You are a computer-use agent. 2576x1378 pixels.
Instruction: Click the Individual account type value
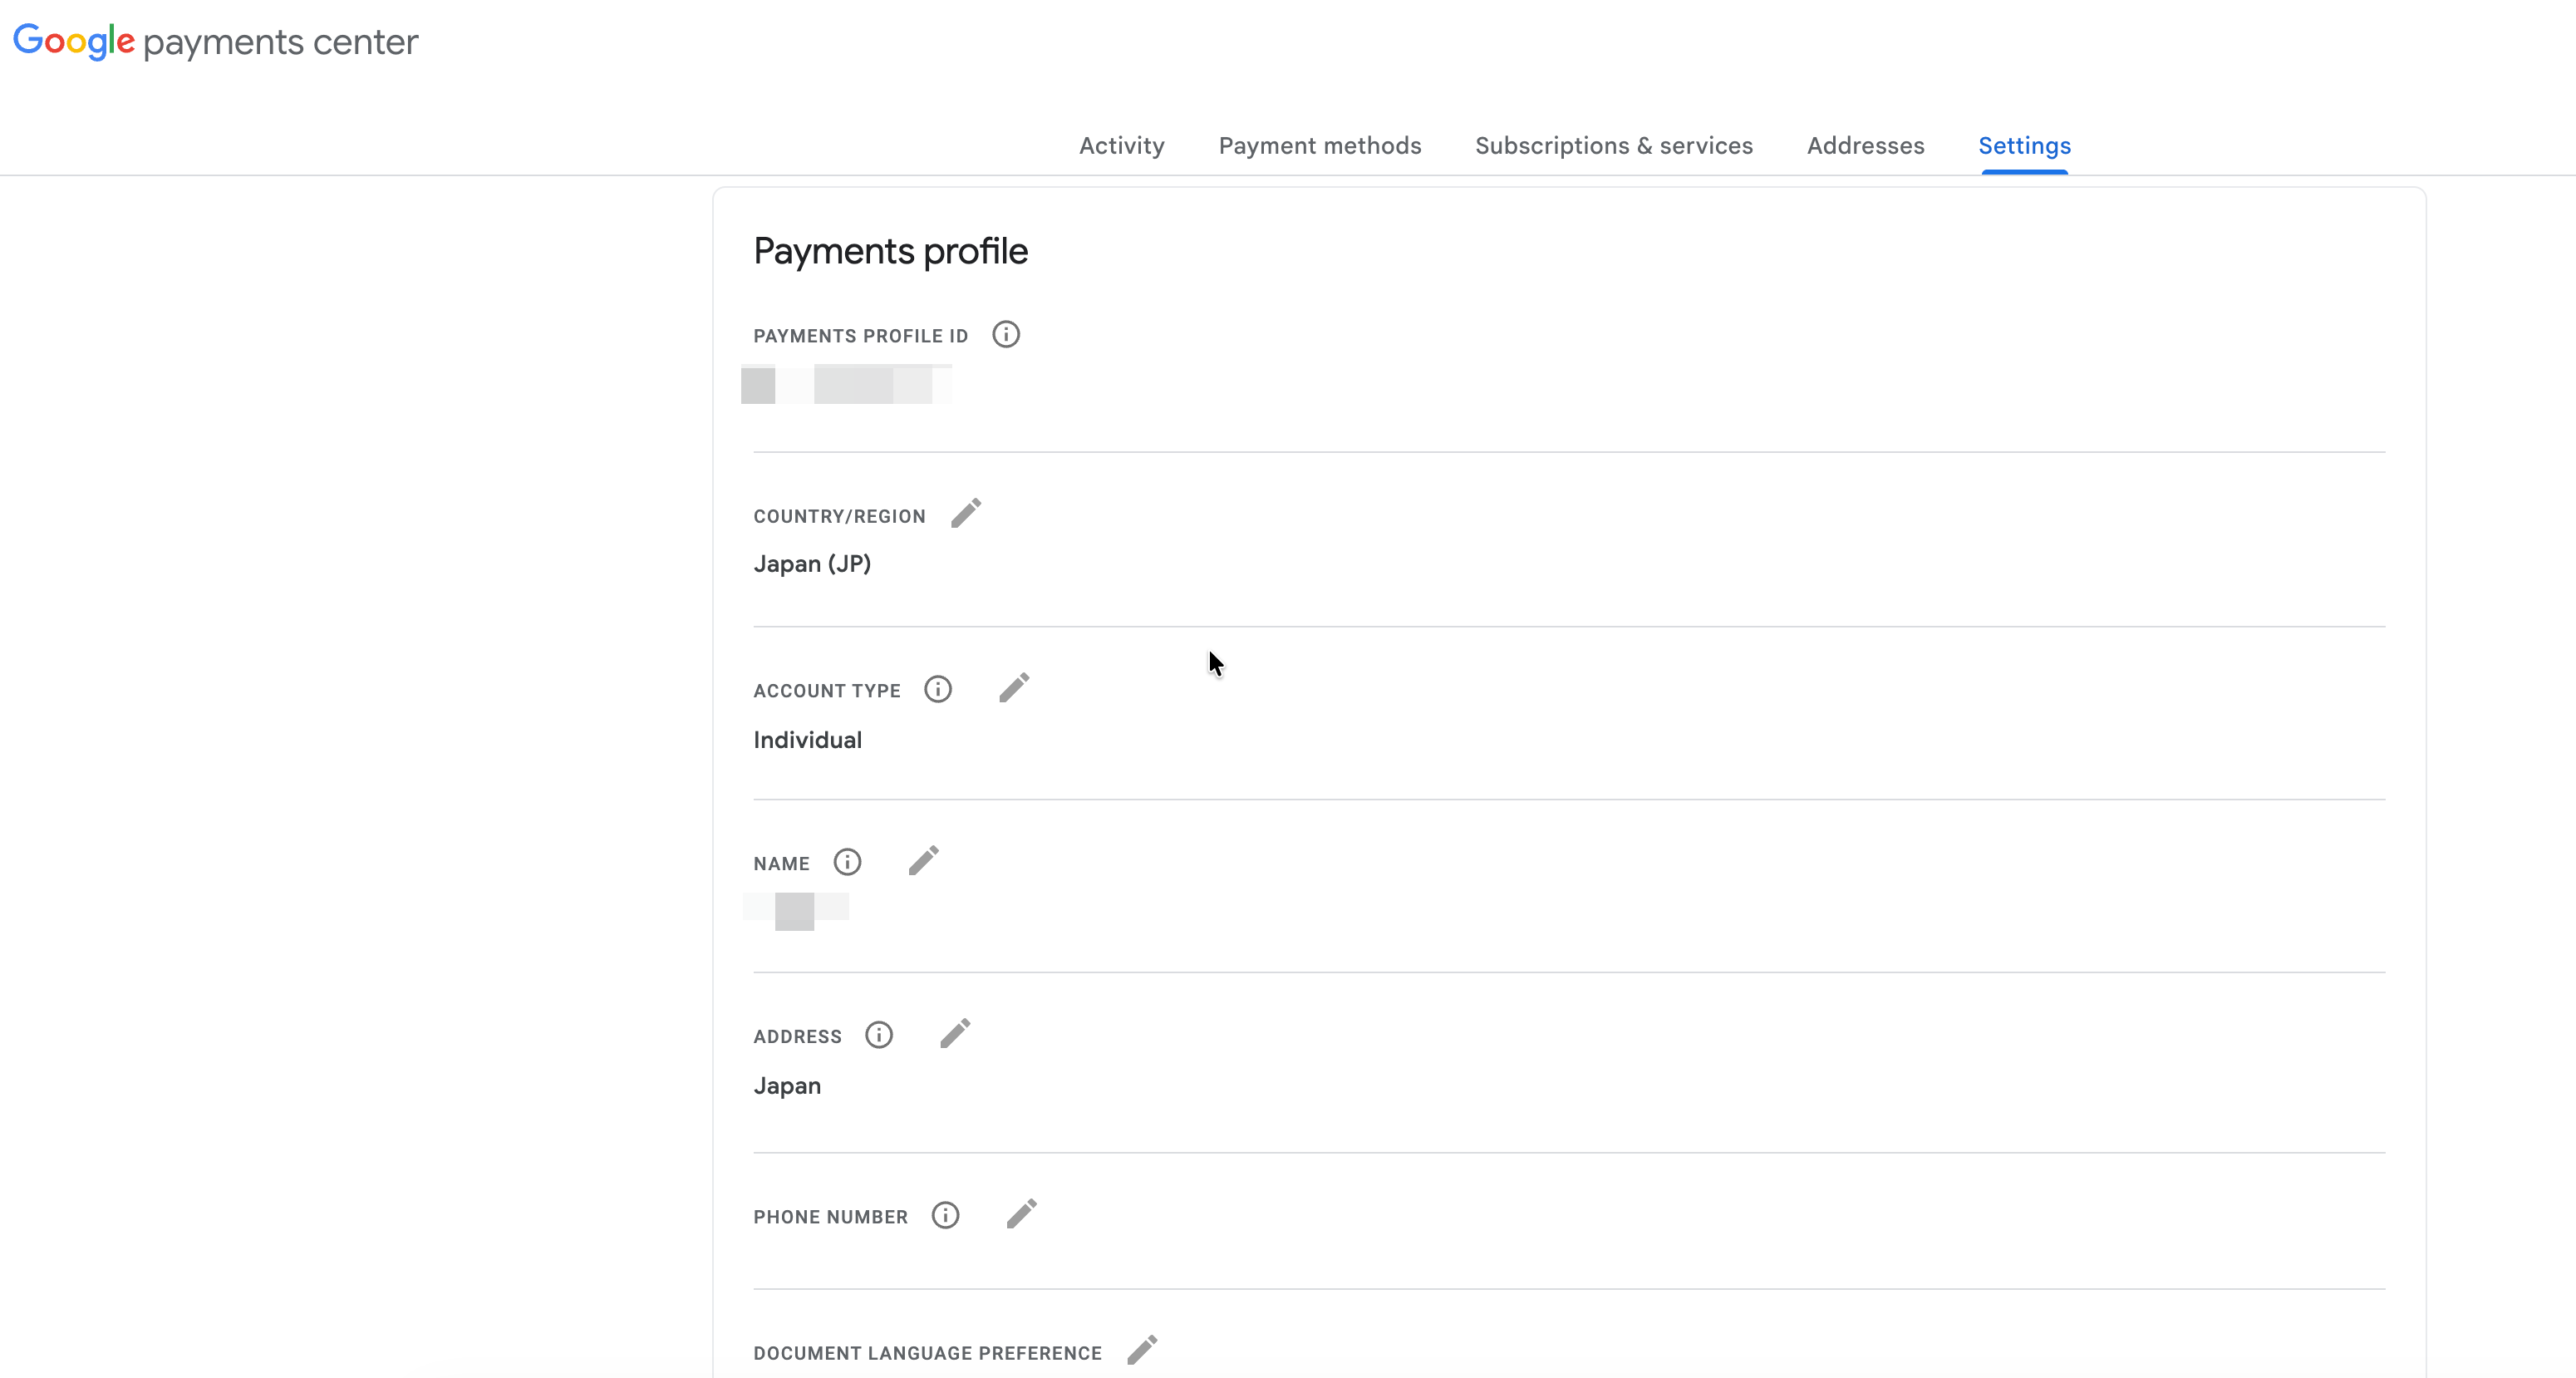coord(807,740)
